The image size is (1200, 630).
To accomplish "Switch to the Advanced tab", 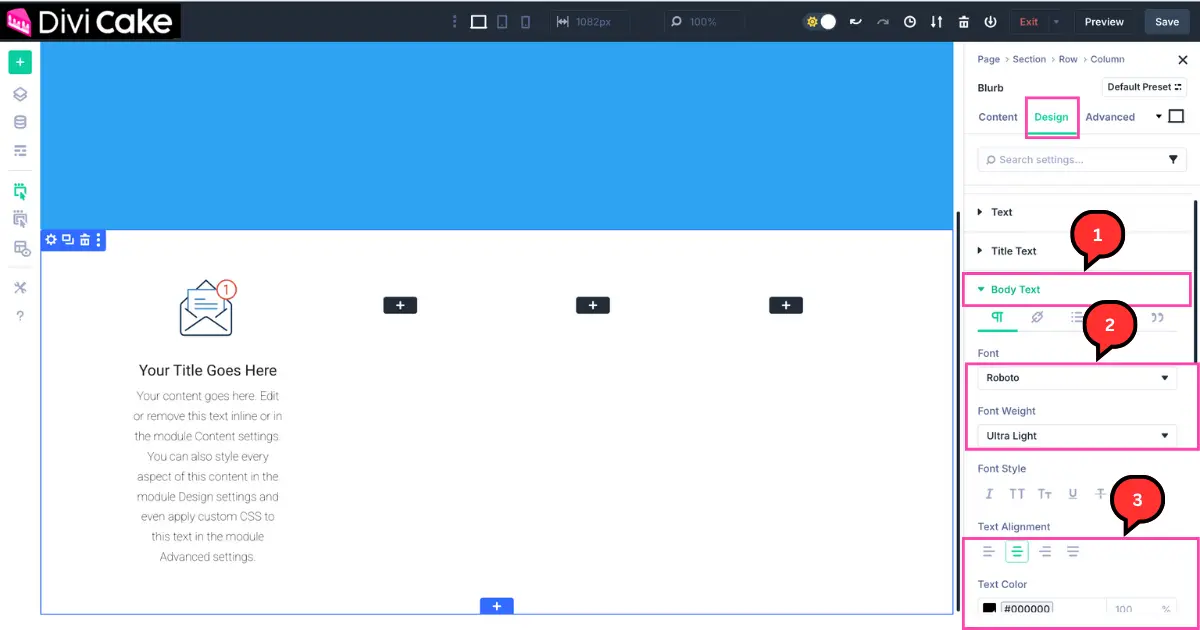I will 1110,117.
